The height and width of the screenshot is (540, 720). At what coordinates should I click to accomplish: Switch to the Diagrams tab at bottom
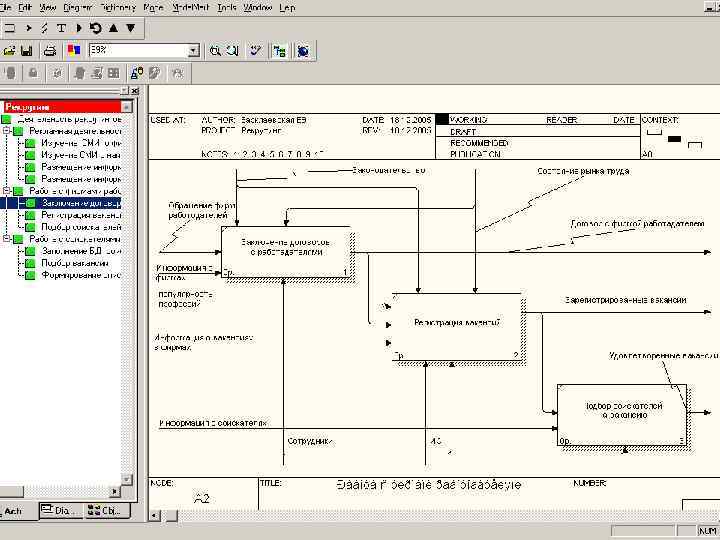pos(59,511)
